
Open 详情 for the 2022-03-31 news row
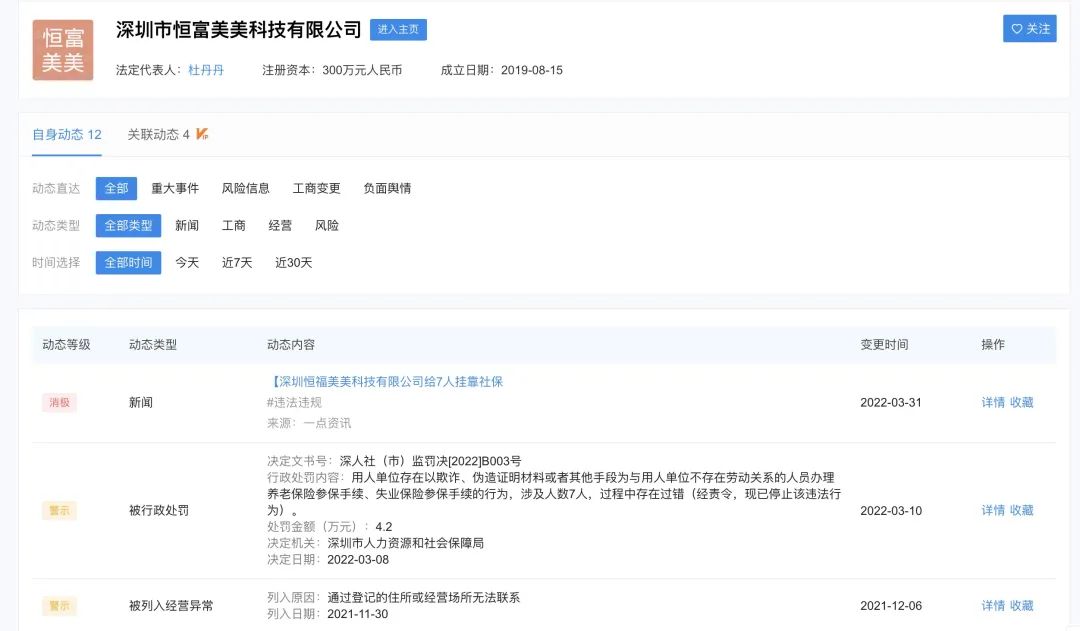pyautogui.click(x=993, y=402)
